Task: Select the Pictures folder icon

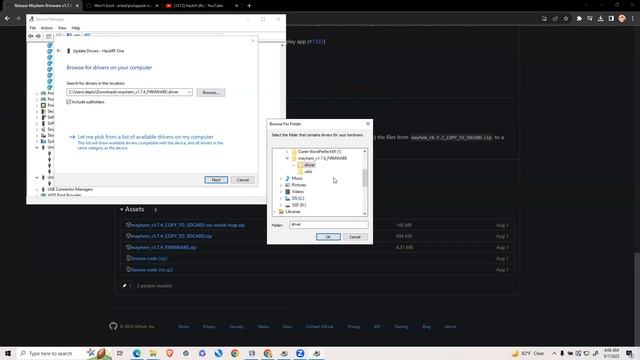Action: [287, 185]
